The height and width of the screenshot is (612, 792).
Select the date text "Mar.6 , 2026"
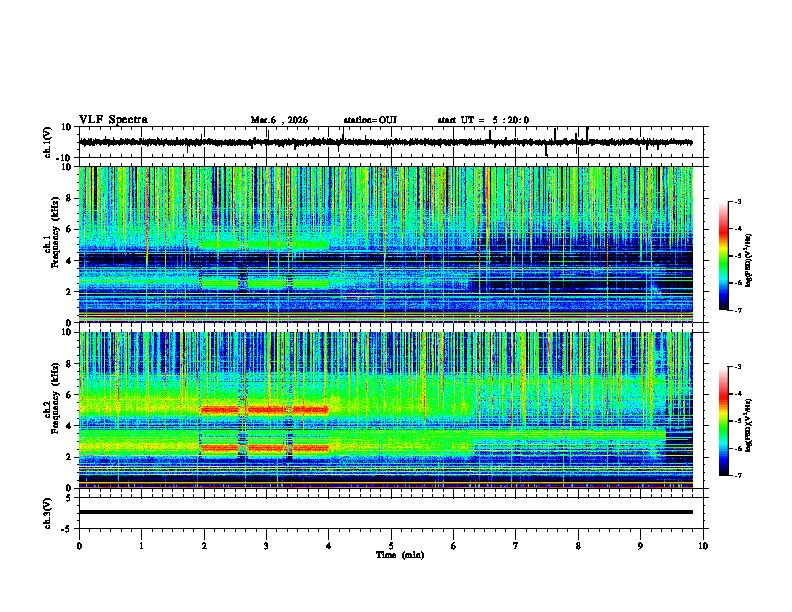[x=279, y=120]
